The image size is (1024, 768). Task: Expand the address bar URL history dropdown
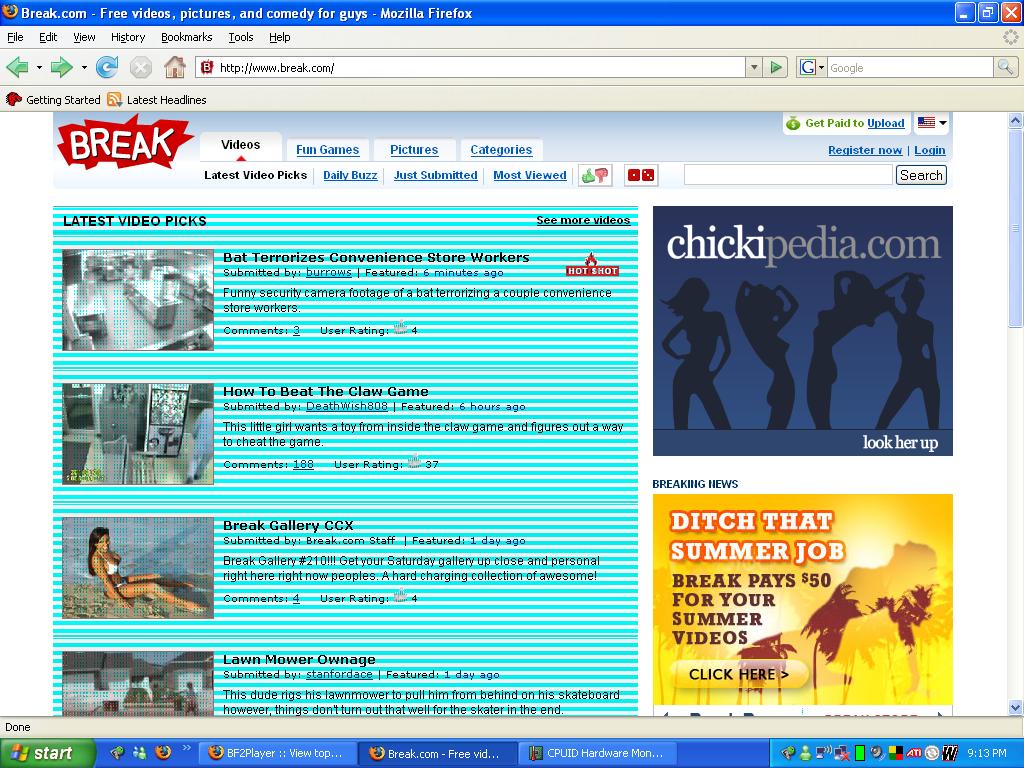coord(754,67)
